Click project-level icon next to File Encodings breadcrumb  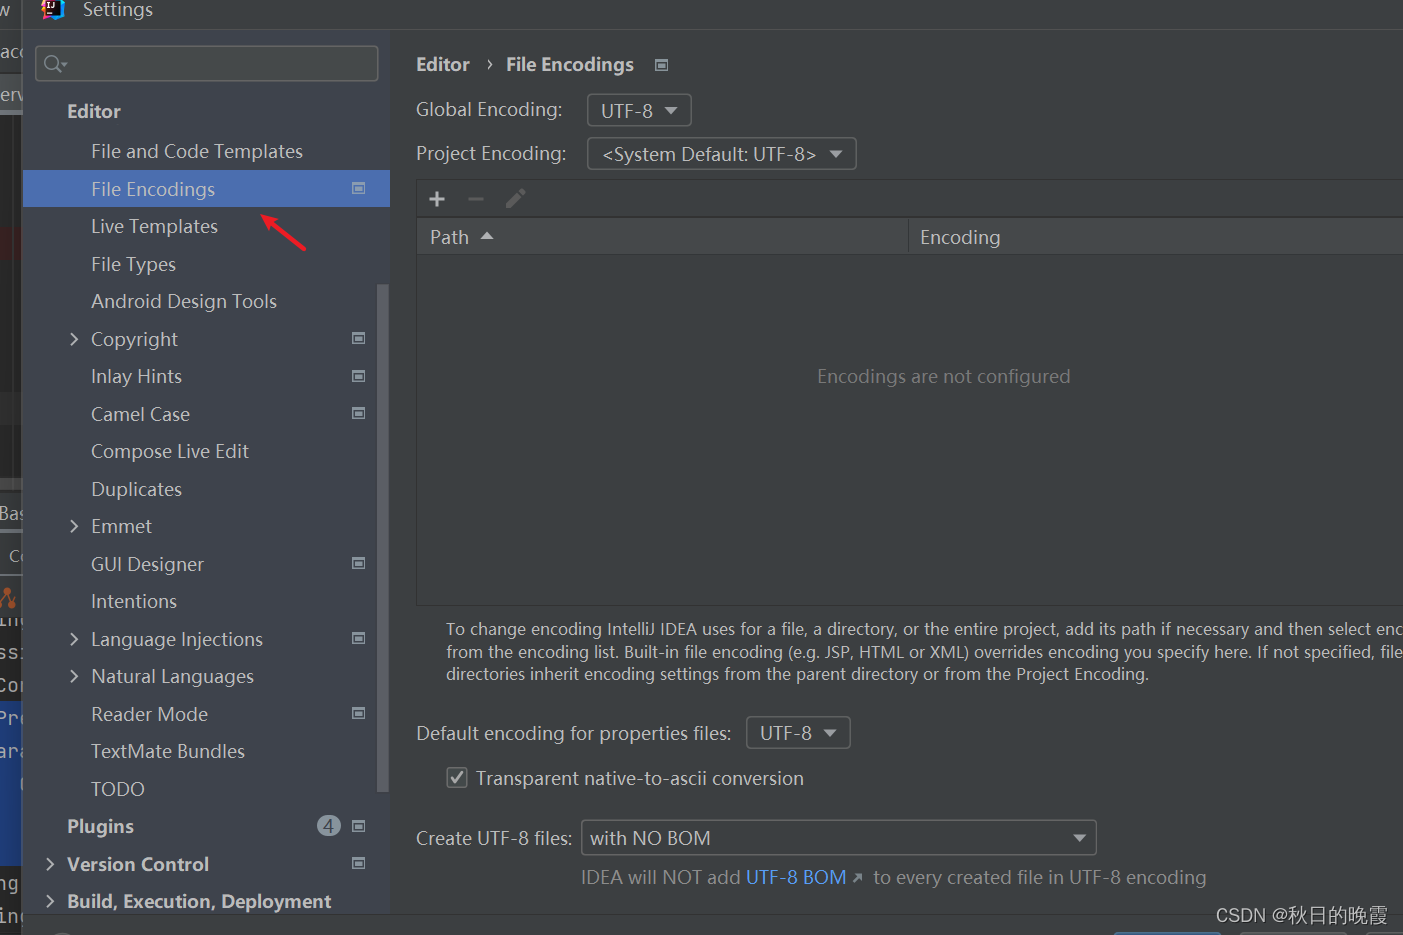[661, 65]
